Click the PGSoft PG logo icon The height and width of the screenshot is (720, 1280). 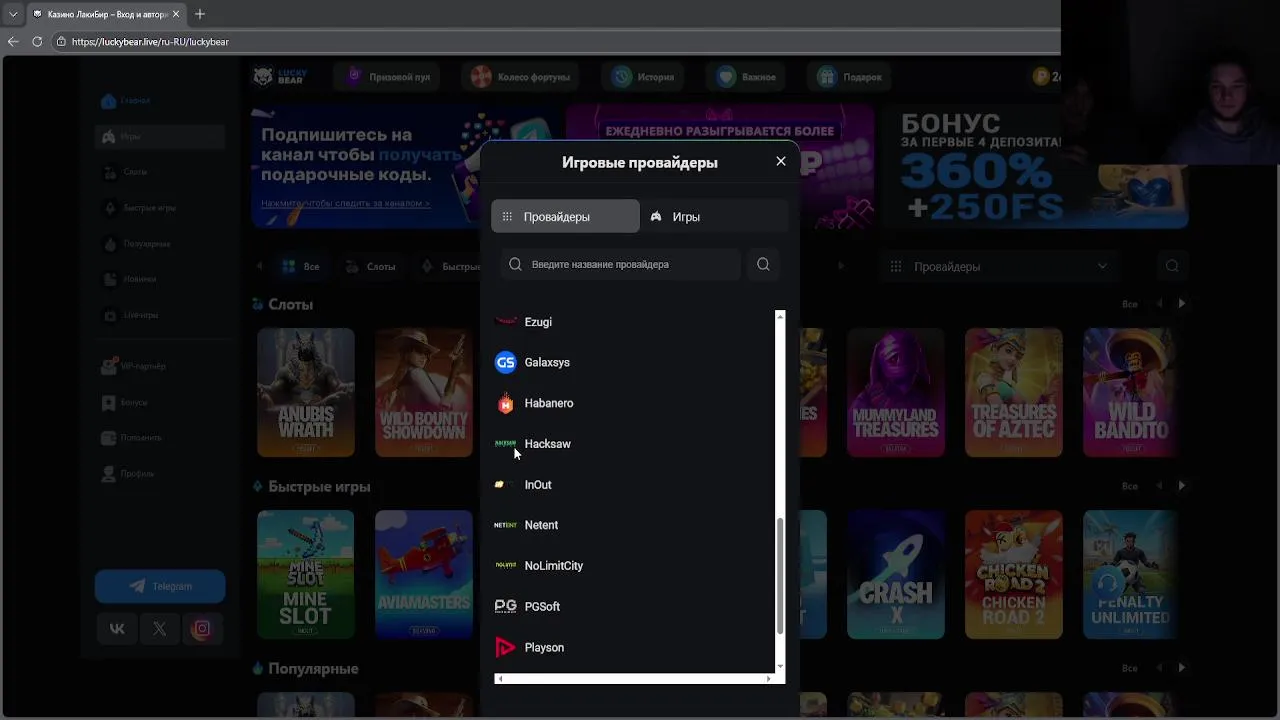point(506,606)
